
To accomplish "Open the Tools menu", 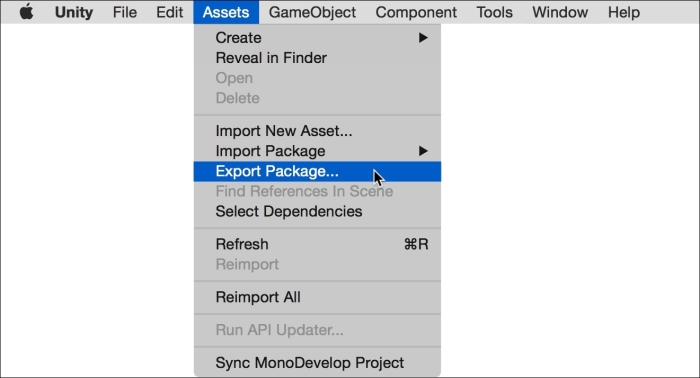I will point(494,12).
